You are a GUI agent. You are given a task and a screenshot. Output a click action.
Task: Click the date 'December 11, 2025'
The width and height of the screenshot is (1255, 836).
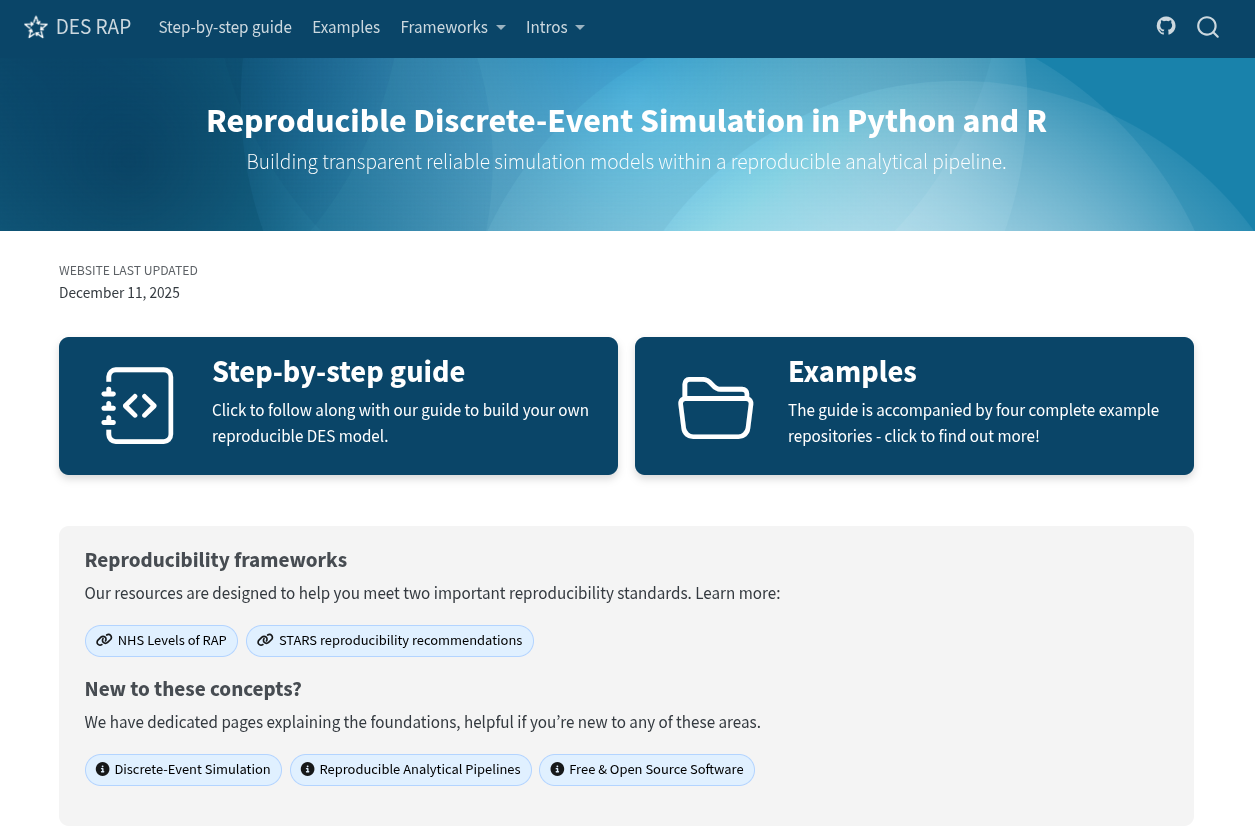pos(119,293)
